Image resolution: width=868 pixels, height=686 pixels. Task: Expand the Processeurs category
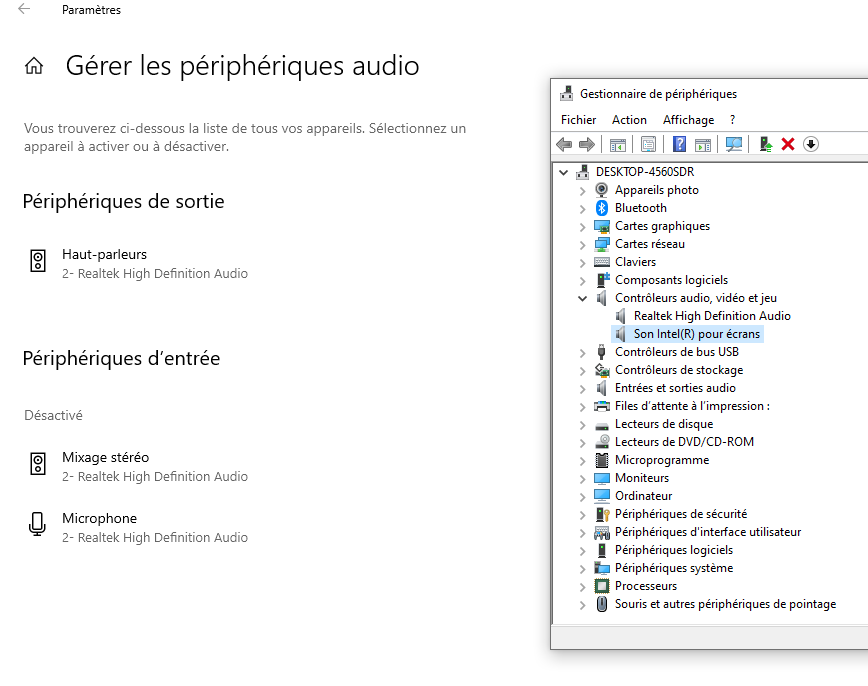click(582, 587)
